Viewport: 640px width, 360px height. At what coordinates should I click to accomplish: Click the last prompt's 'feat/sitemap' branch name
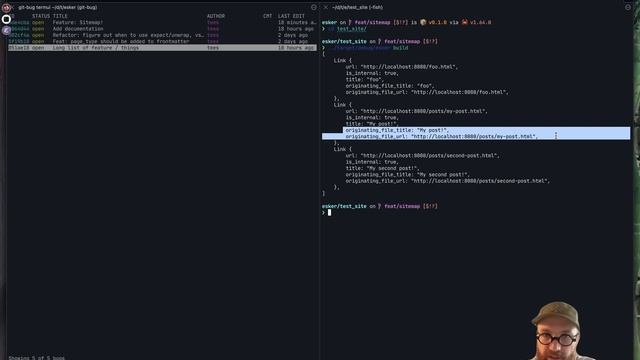point(402,206)
